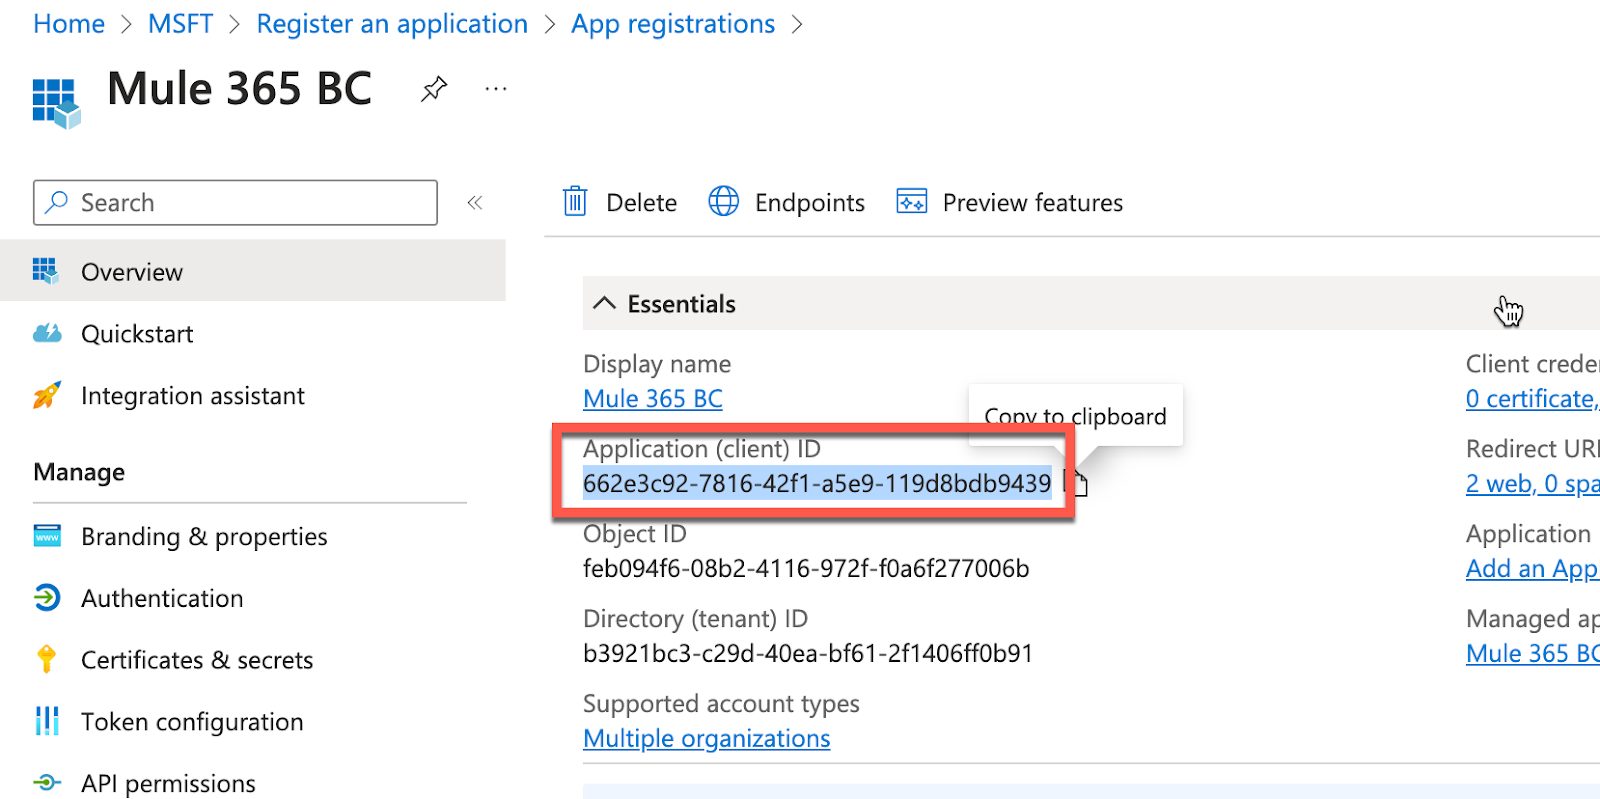This screenshot has width=1600, height=799.
Task: Pin the Mule 365 BC page
Action: click(433, 89)
